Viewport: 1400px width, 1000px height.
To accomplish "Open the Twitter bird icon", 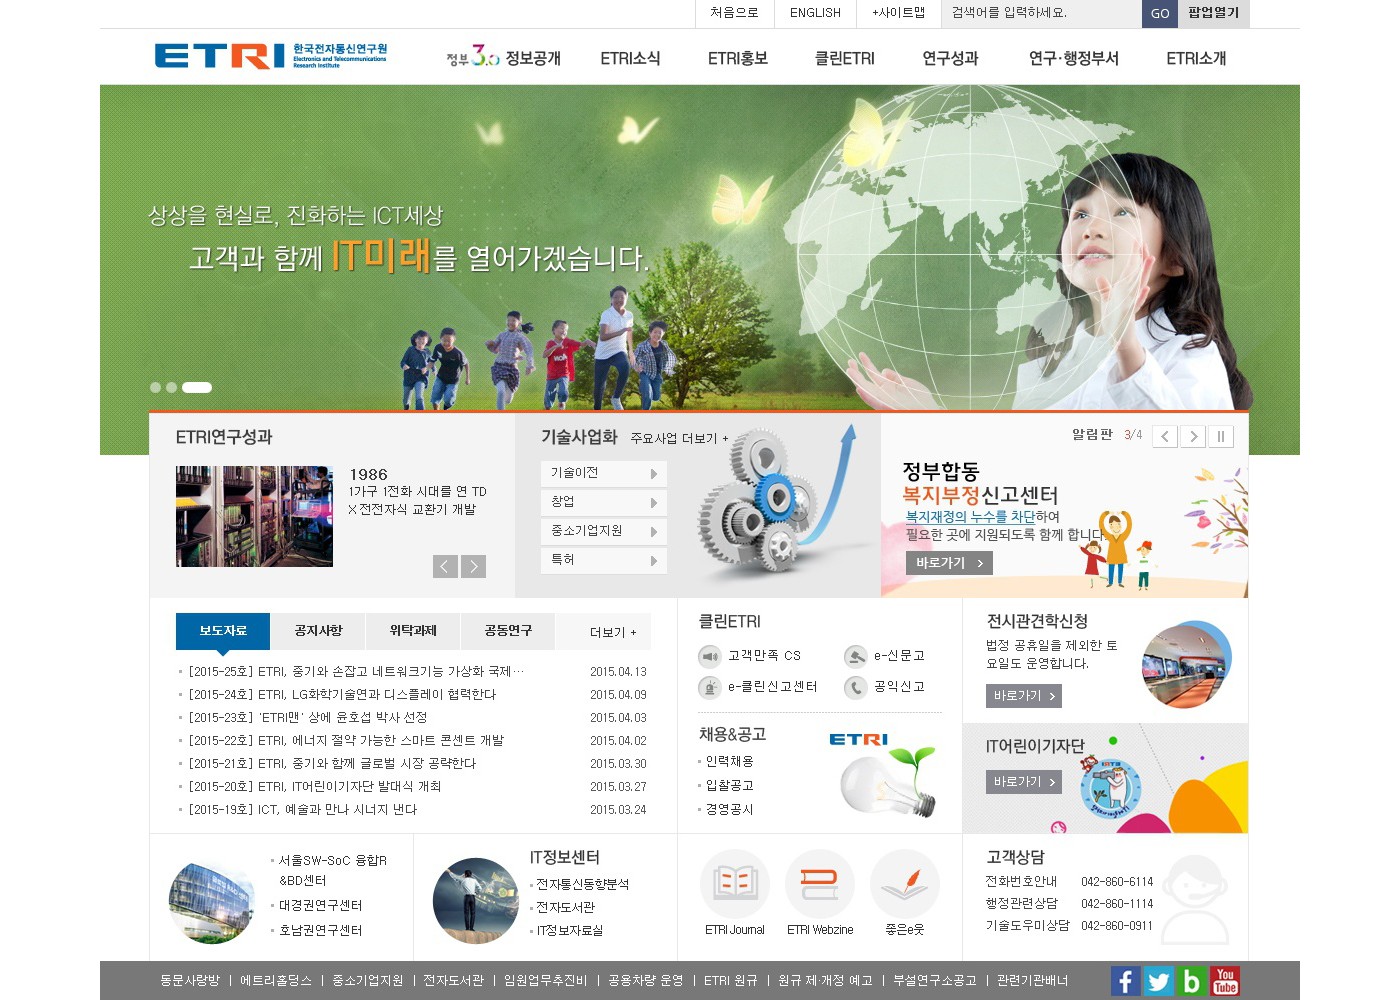I will pos(1158,981).
